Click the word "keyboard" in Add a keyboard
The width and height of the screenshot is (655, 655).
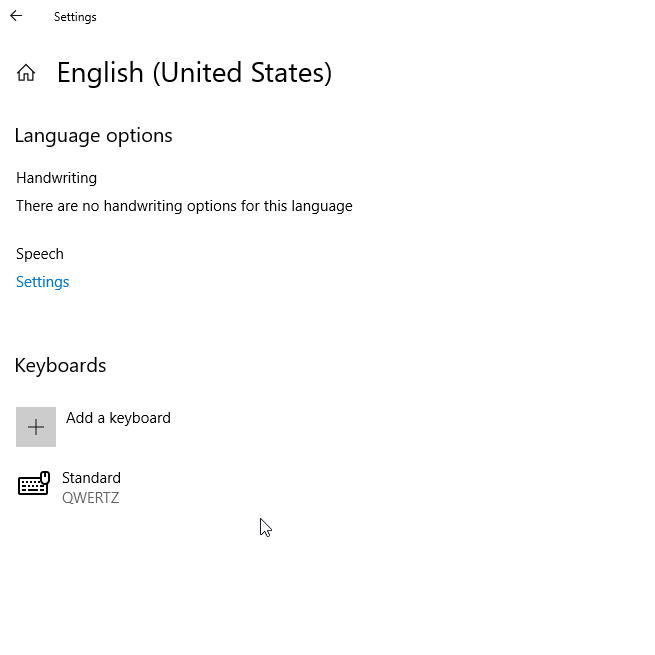click(x=139, y=418)
